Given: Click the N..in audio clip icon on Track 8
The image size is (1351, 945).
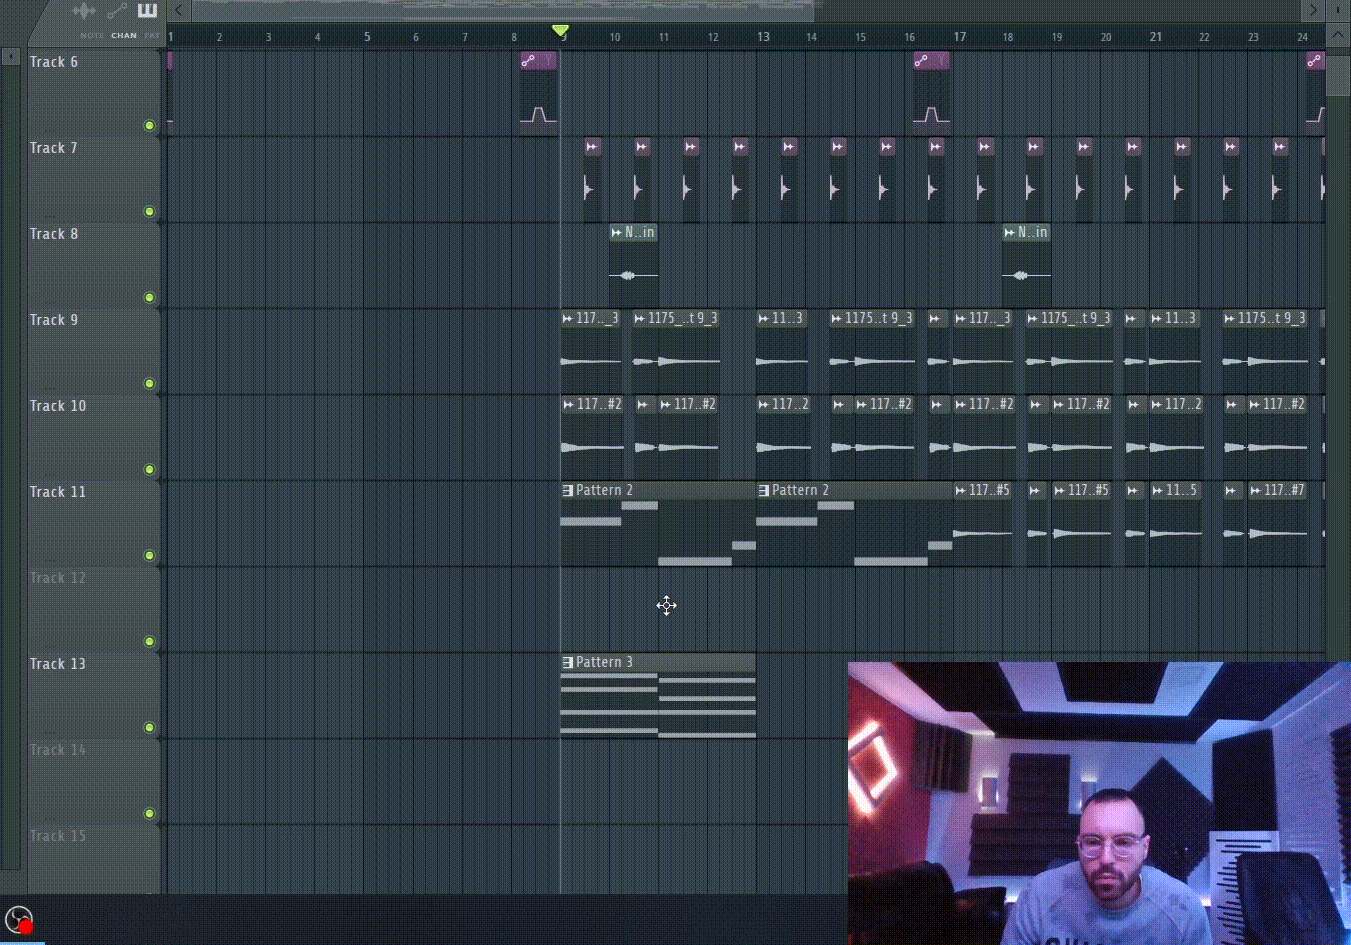Looking at the screenshot, I should [x=616, y=232].
